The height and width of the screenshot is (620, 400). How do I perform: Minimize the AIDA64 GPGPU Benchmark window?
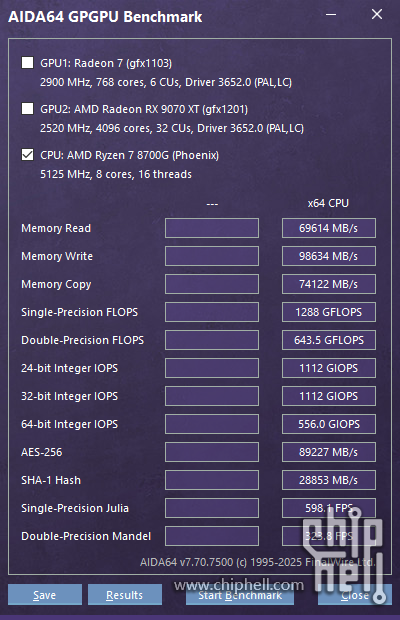(331, 15)
